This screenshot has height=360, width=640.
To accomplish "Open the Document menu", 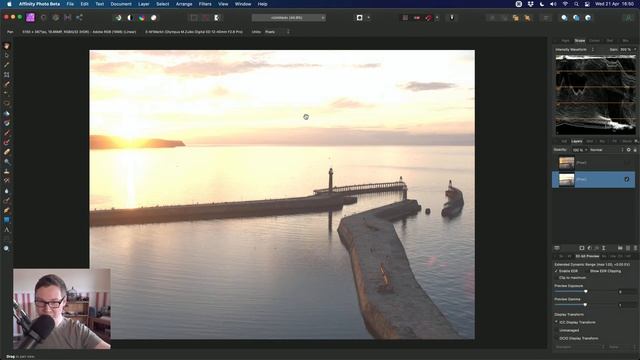I will tap(121, 4).
